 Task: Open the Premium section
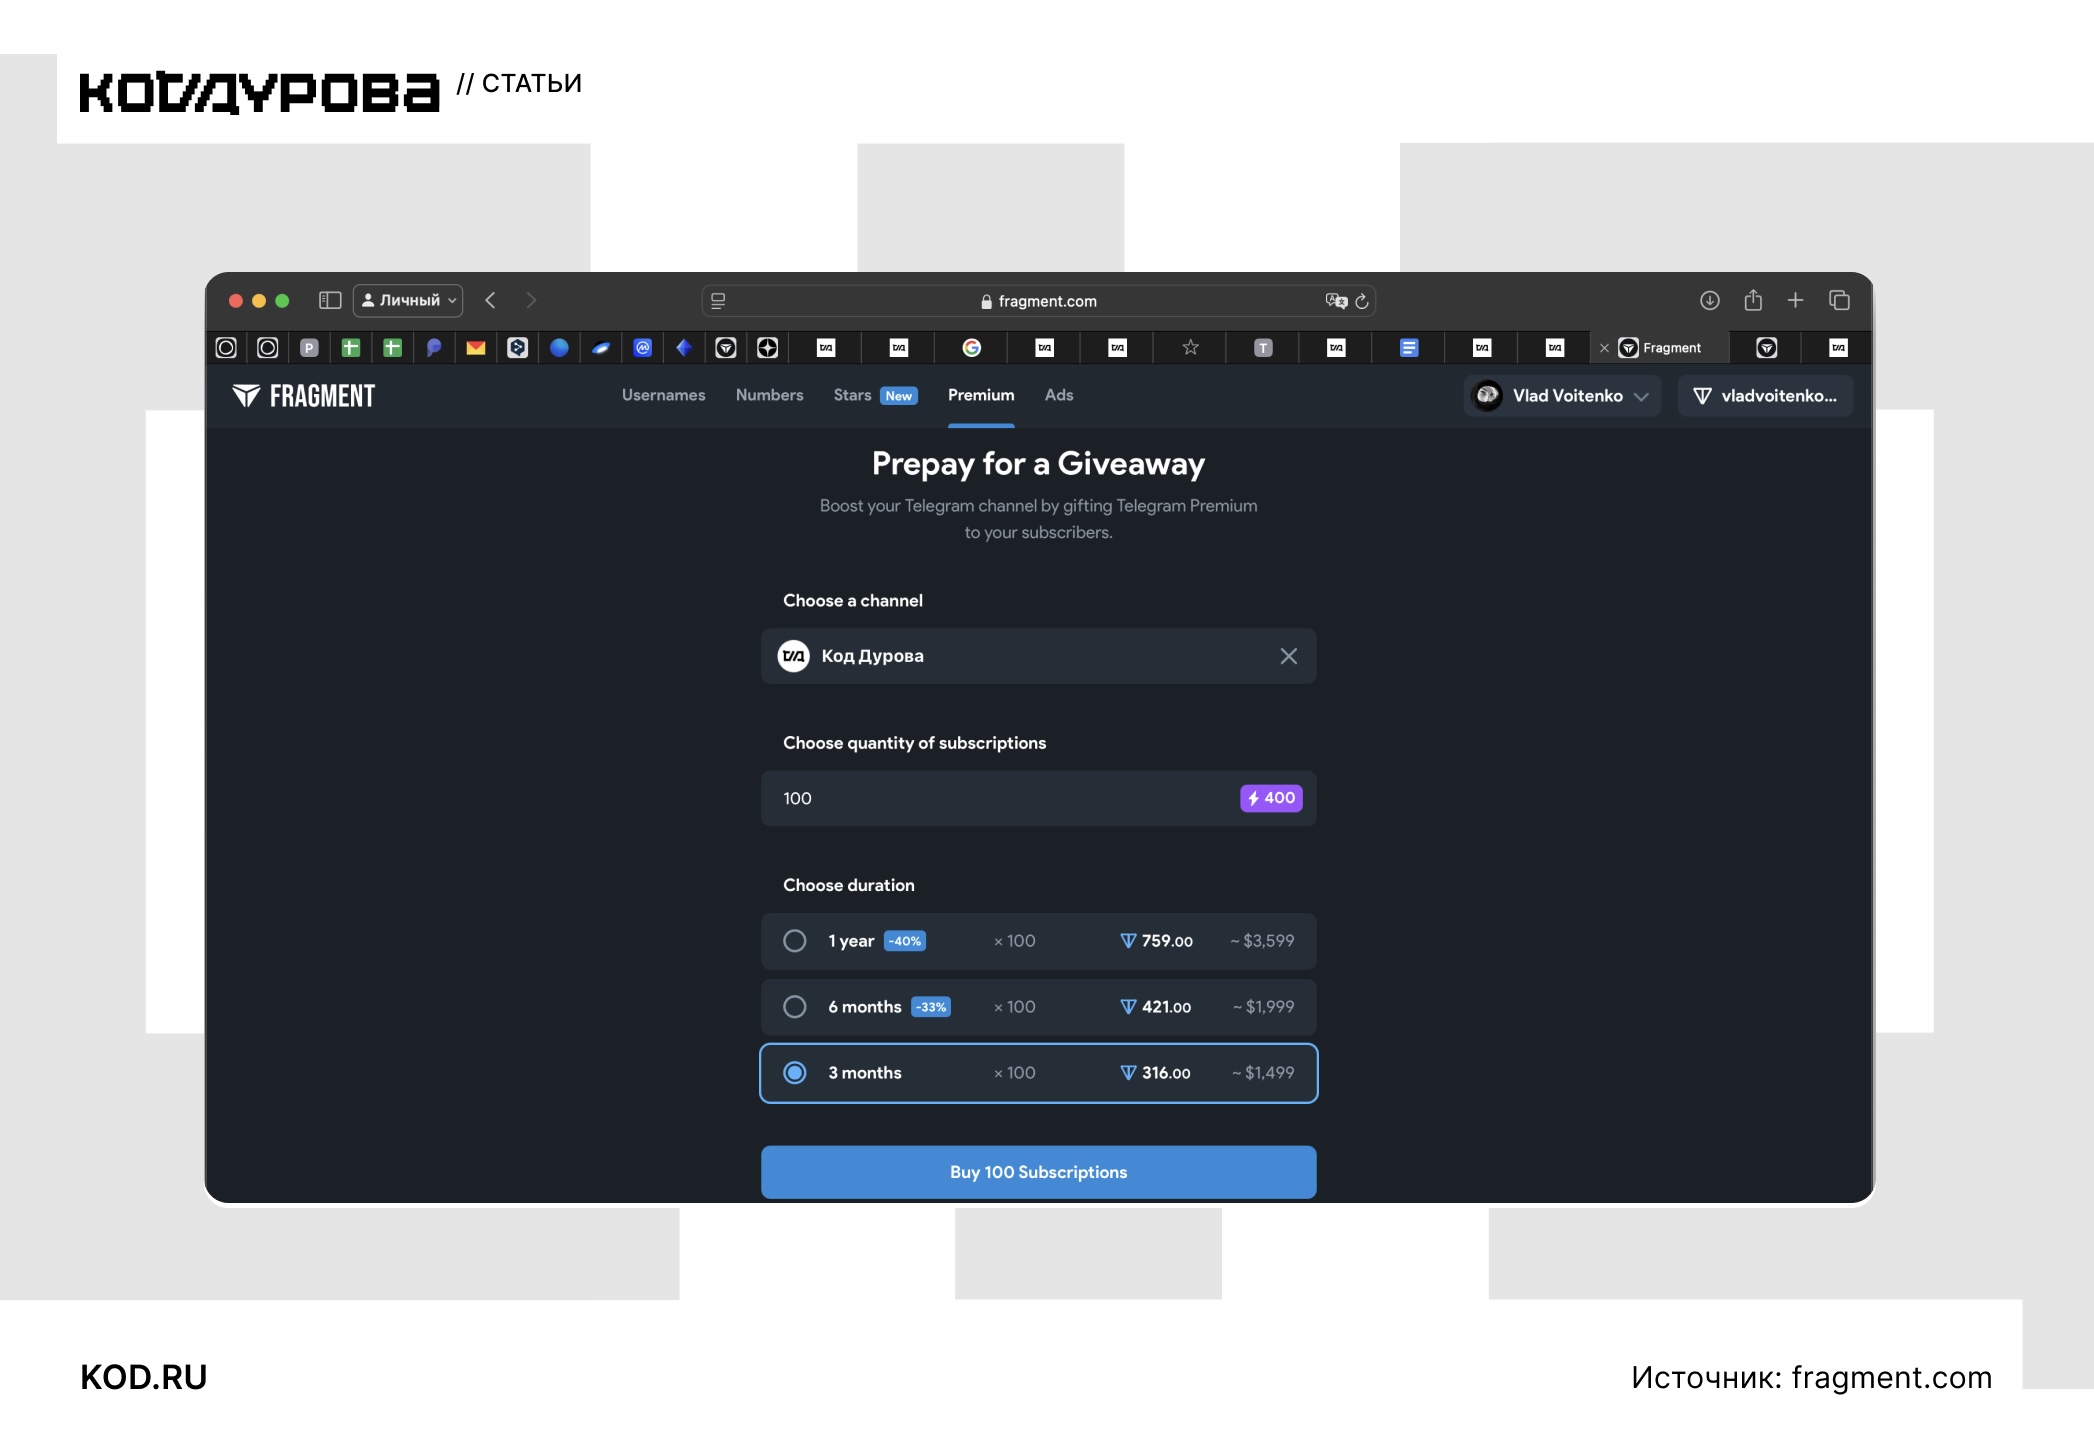click(981, 395)
